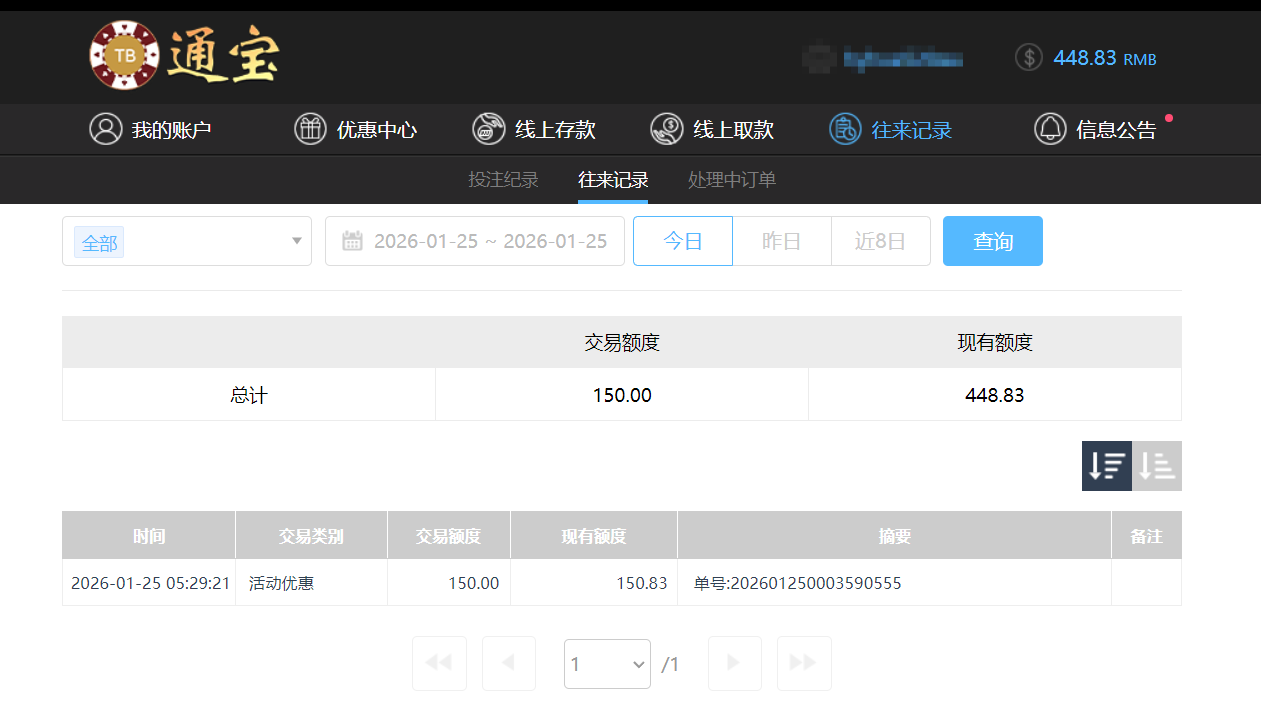This screenshot has width=1261, height=715.
Task: Click the 通宝 TB logo
Action: (x=184, y=56)
